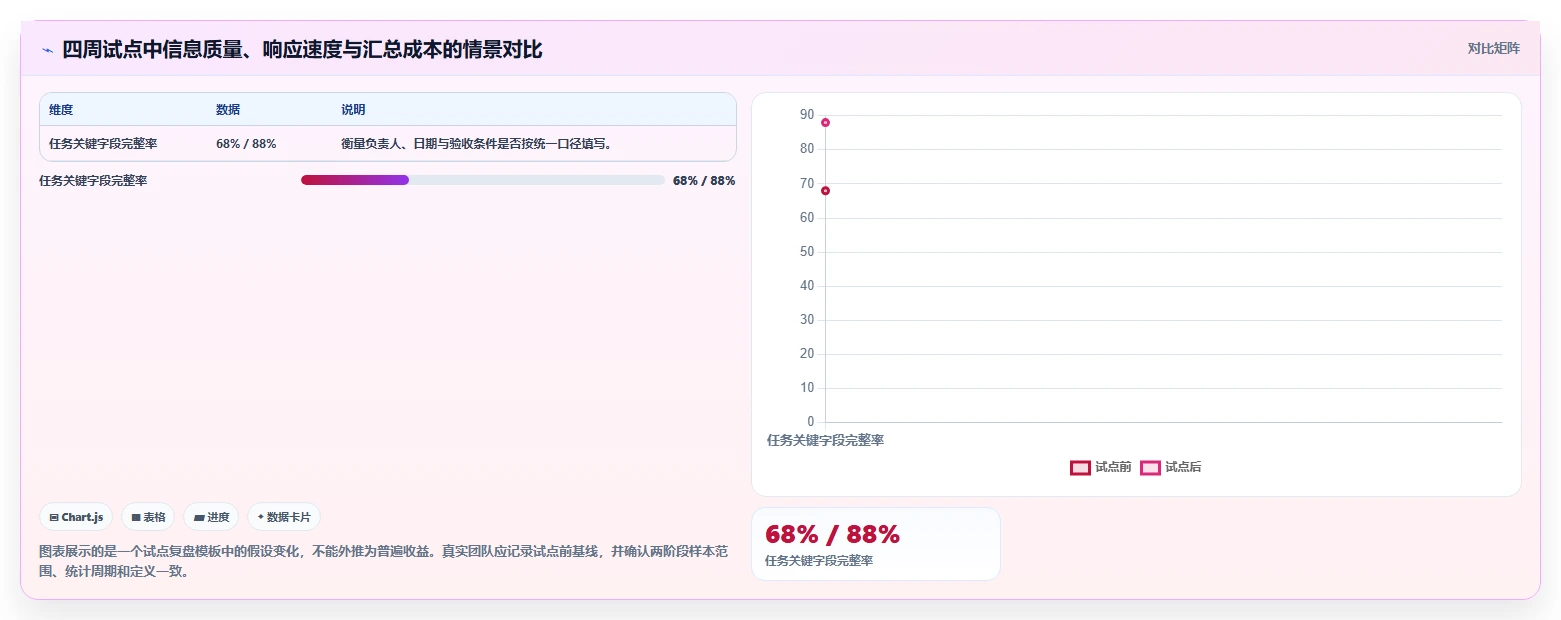Click the 说明 column header

(x=353, y=110)
